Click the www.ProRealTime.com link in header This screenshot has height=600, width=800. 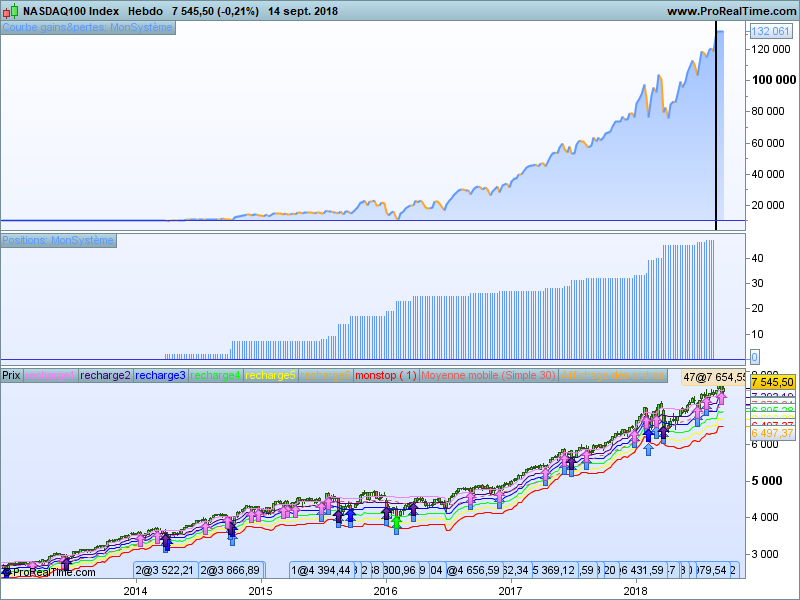coord(732,11)
